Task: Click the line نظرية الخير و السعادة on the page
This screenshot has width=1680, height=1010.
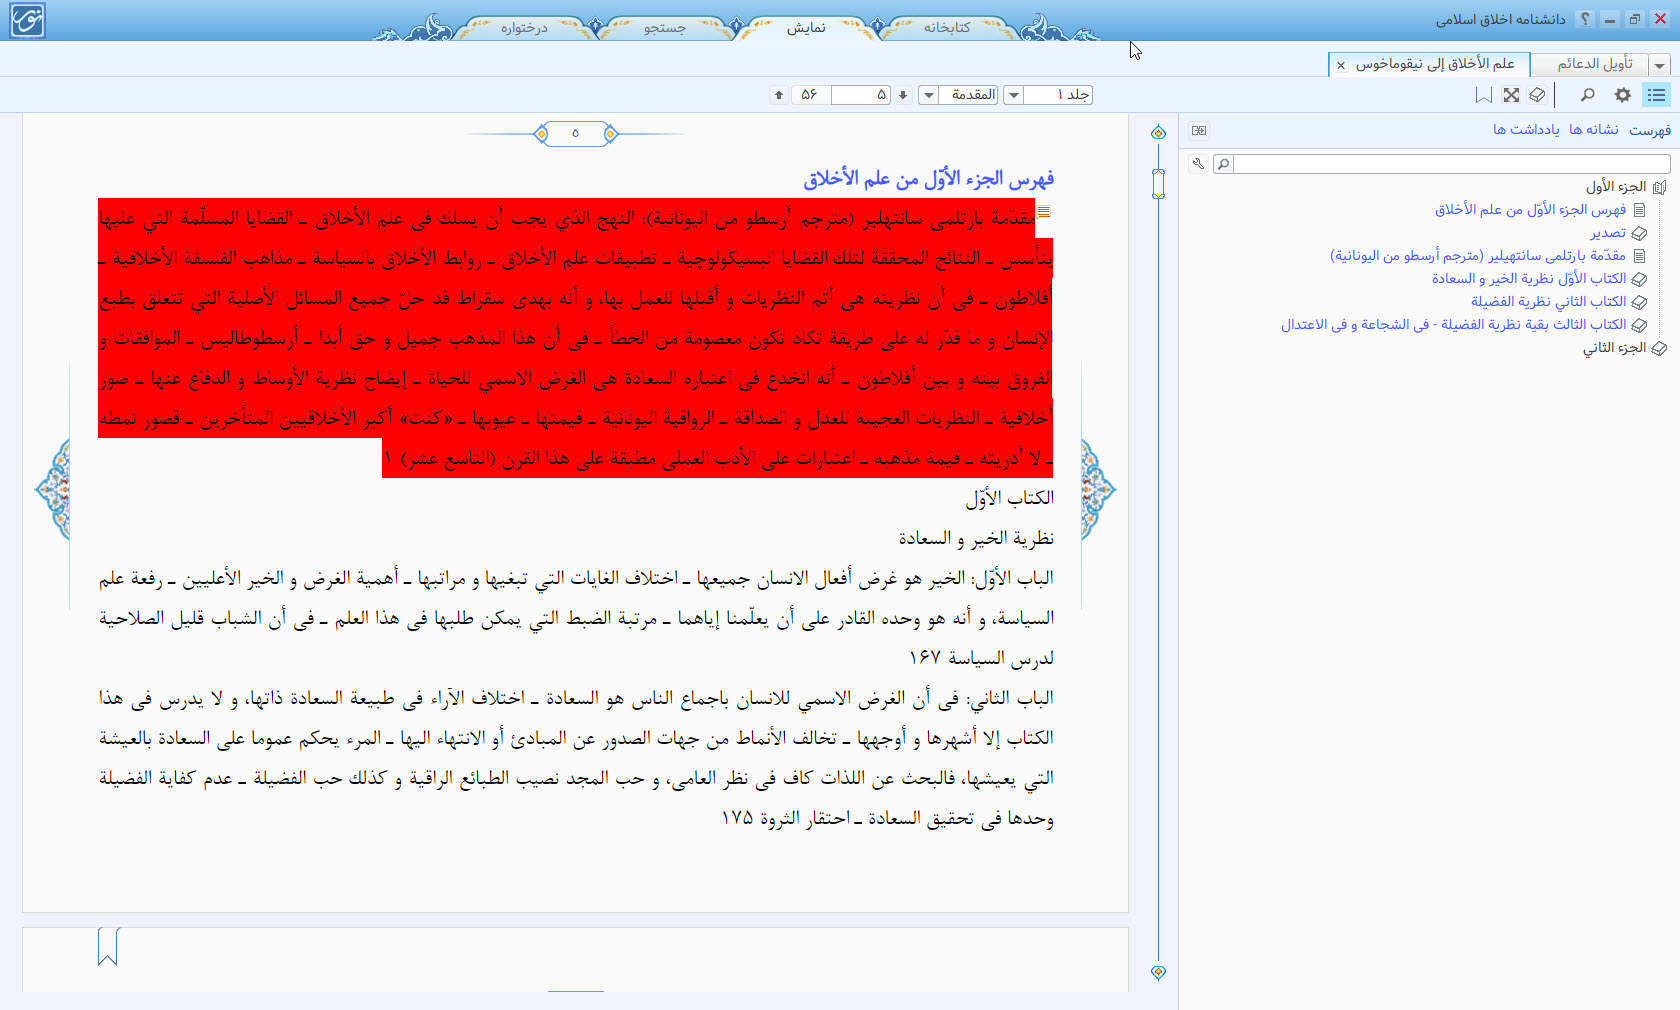Action: [x=976, y=538]
